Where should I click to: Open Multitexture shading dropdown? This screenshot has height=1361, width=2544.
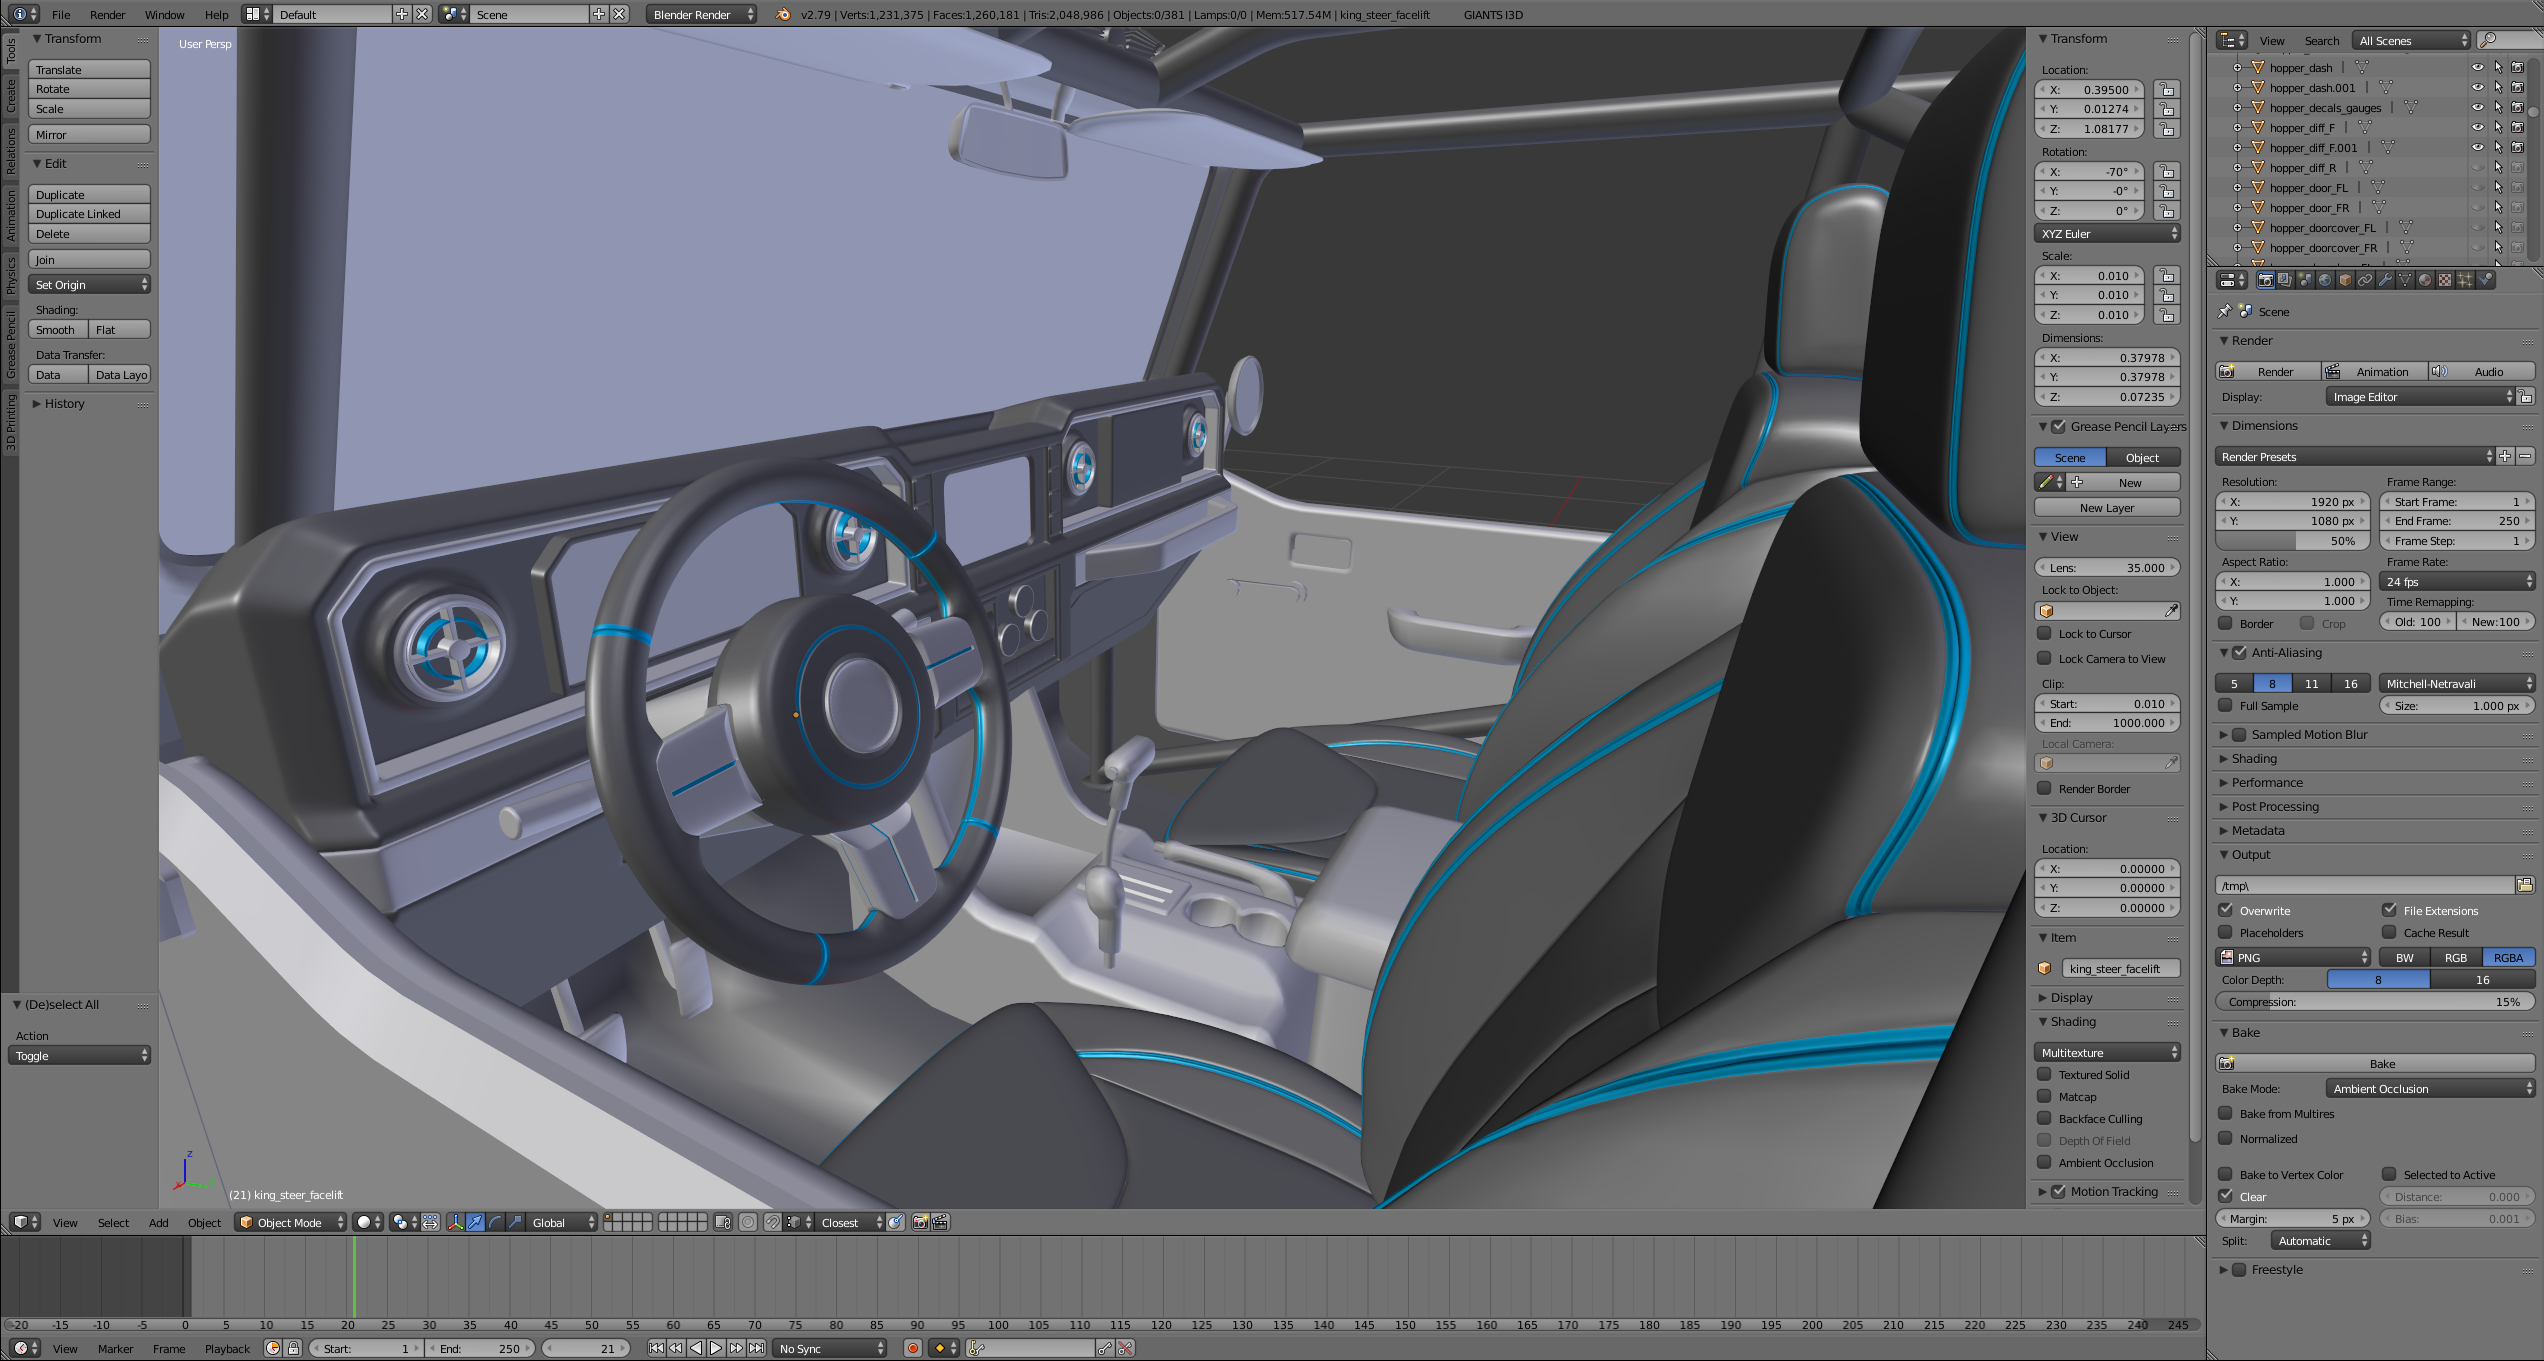2107,1052
